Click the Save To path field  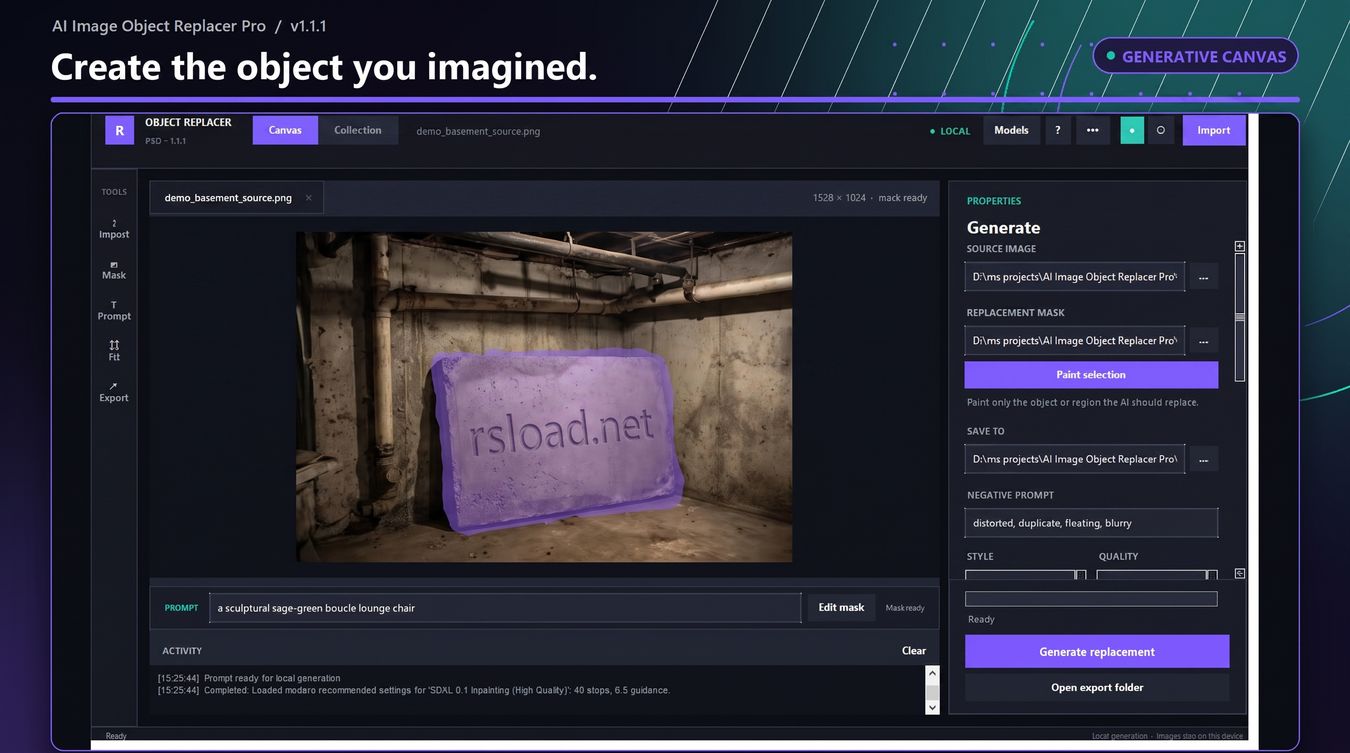pyautogui.click(x=1075, y=460)
